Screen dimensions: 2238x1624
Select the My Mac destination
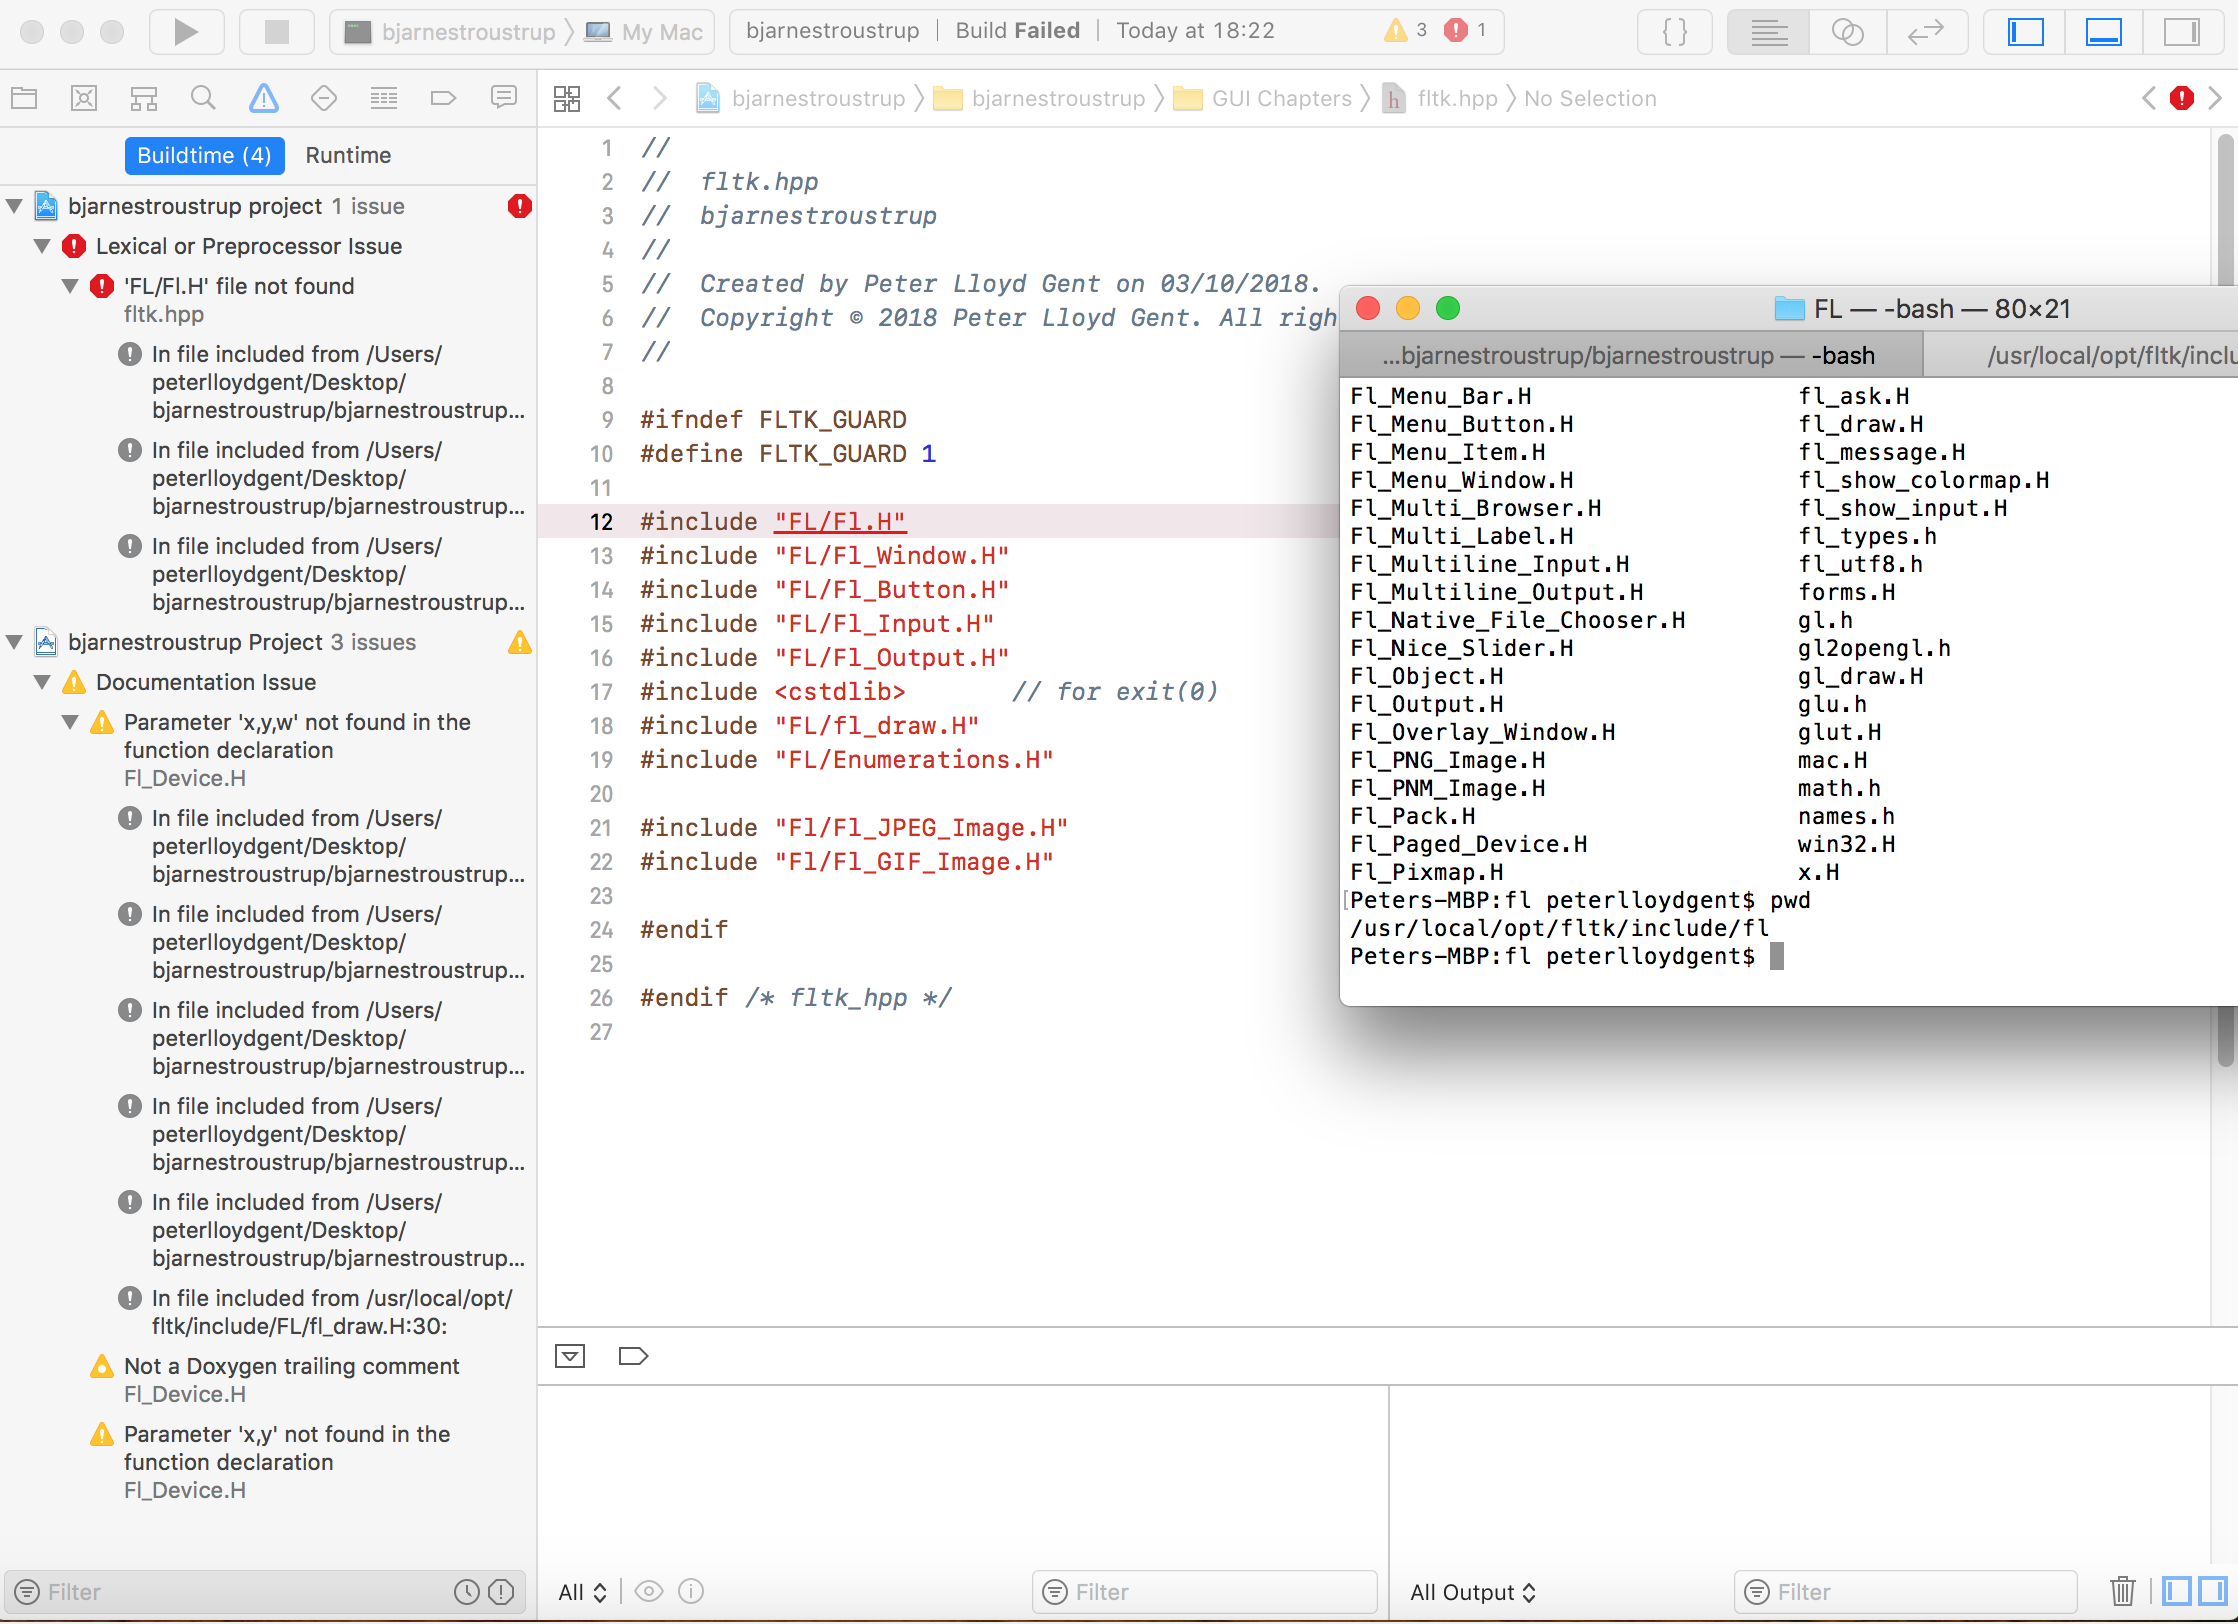pyautogui.click(x=645, y=32)
